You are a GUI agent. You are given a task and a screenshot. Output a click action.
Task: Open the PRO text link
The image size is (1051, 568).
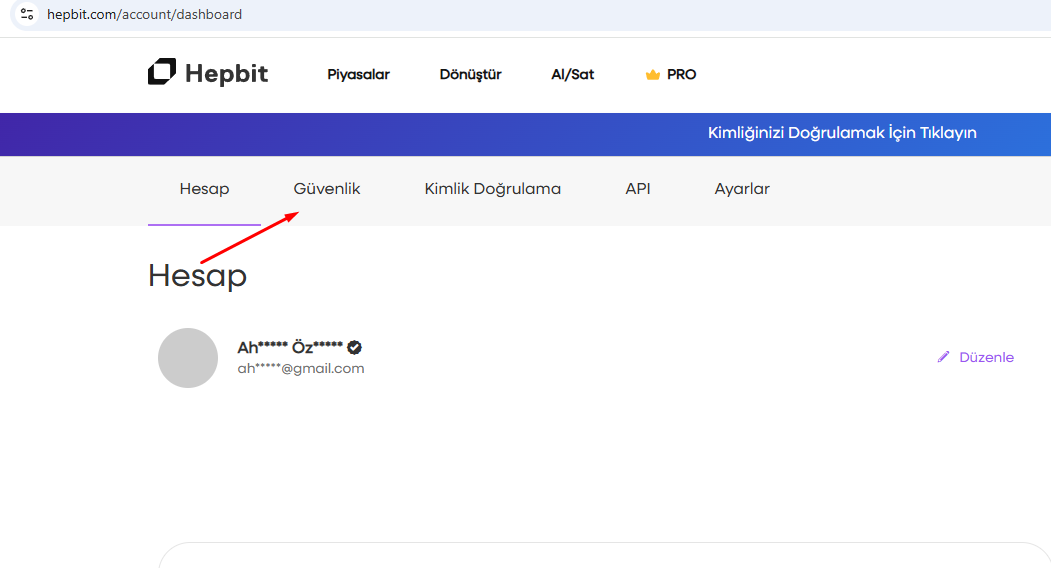(681, 74)
